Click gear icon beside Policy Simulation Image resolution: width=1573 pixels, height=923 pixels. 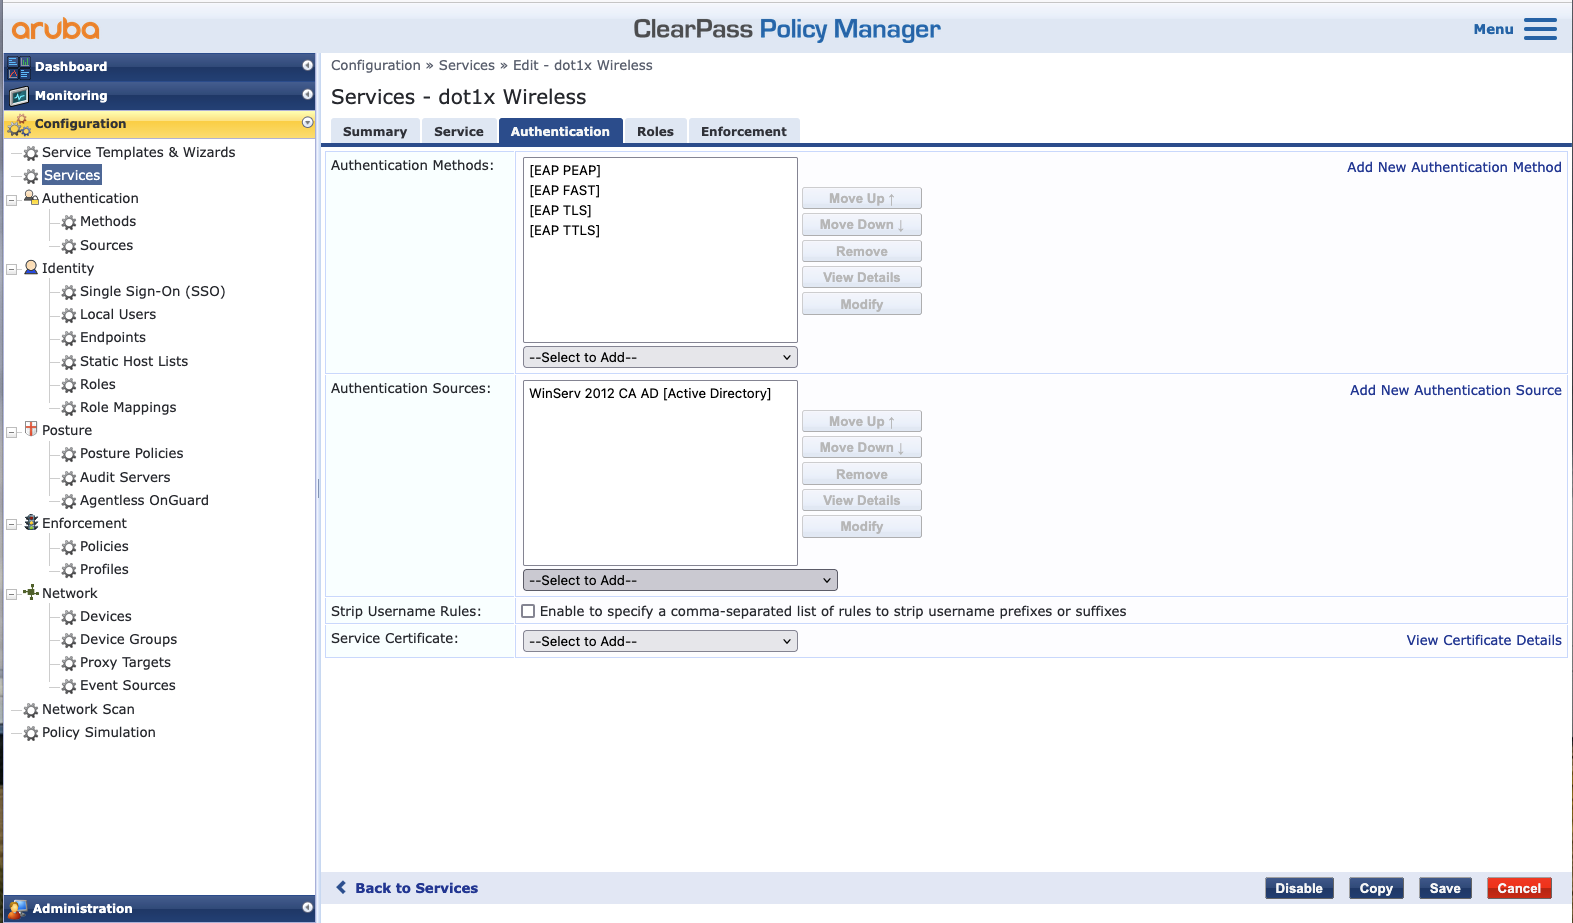point(31,733)
